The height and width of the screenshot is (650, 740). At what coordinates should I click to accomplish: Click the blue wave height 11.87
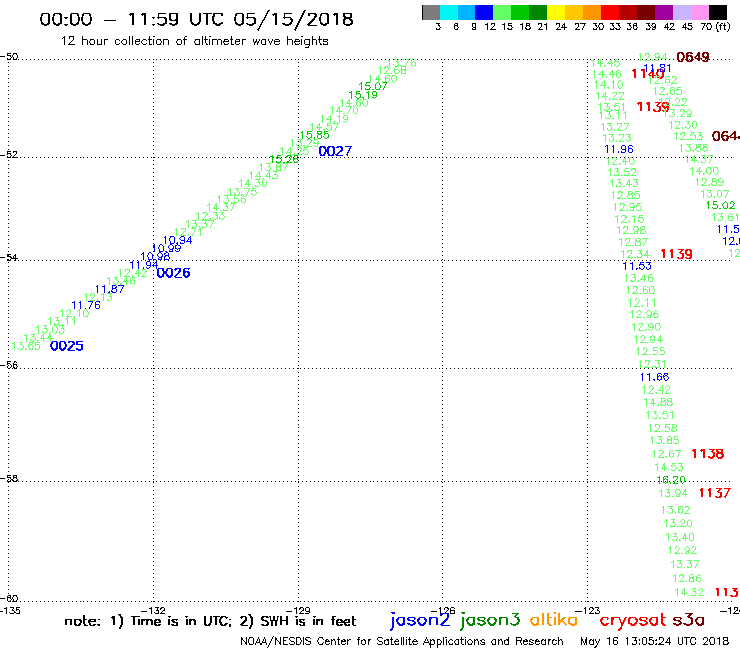109,289
